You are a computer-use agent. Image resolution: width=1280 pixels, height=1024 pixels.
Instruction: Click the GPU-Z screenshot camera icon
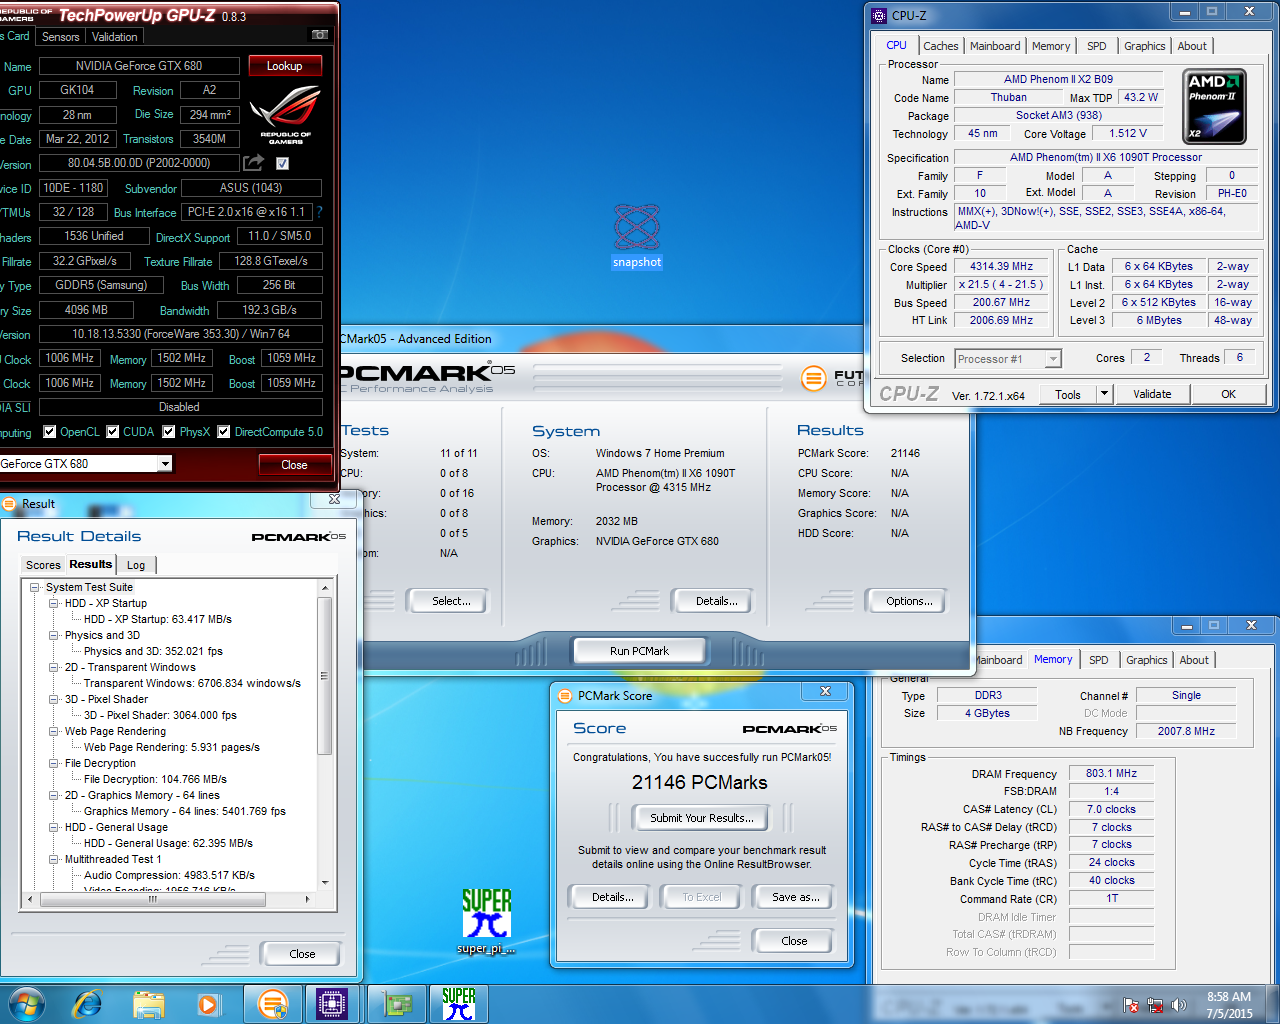tap(320, 35)
